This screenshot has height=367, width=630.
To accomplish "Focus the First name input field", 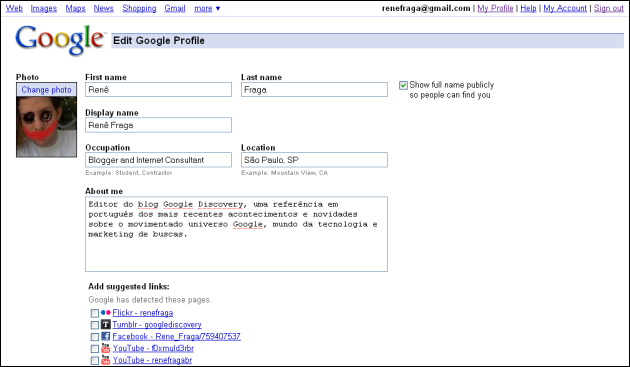I will 158,90.
